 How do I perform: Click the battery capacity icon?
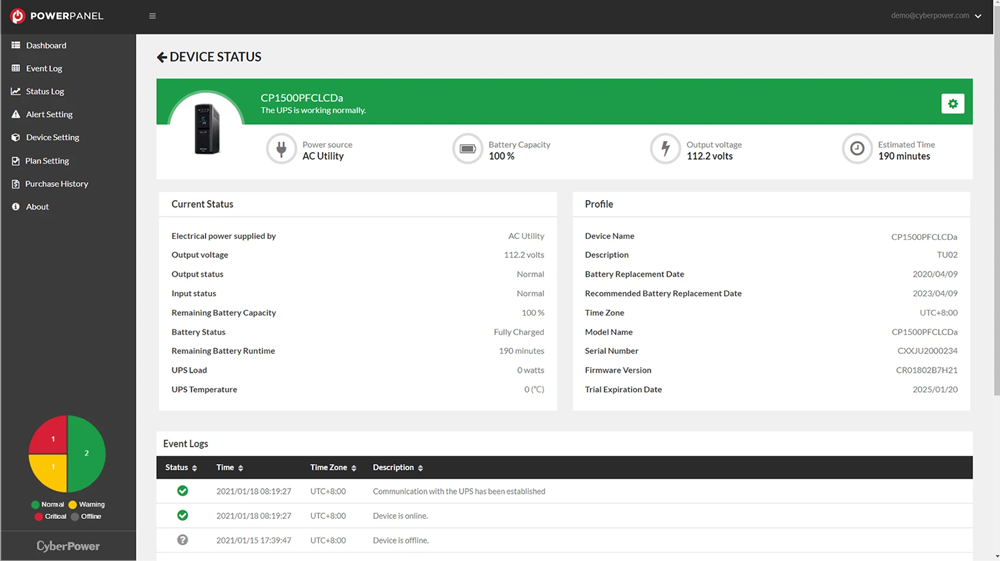[x=467, y=149]
